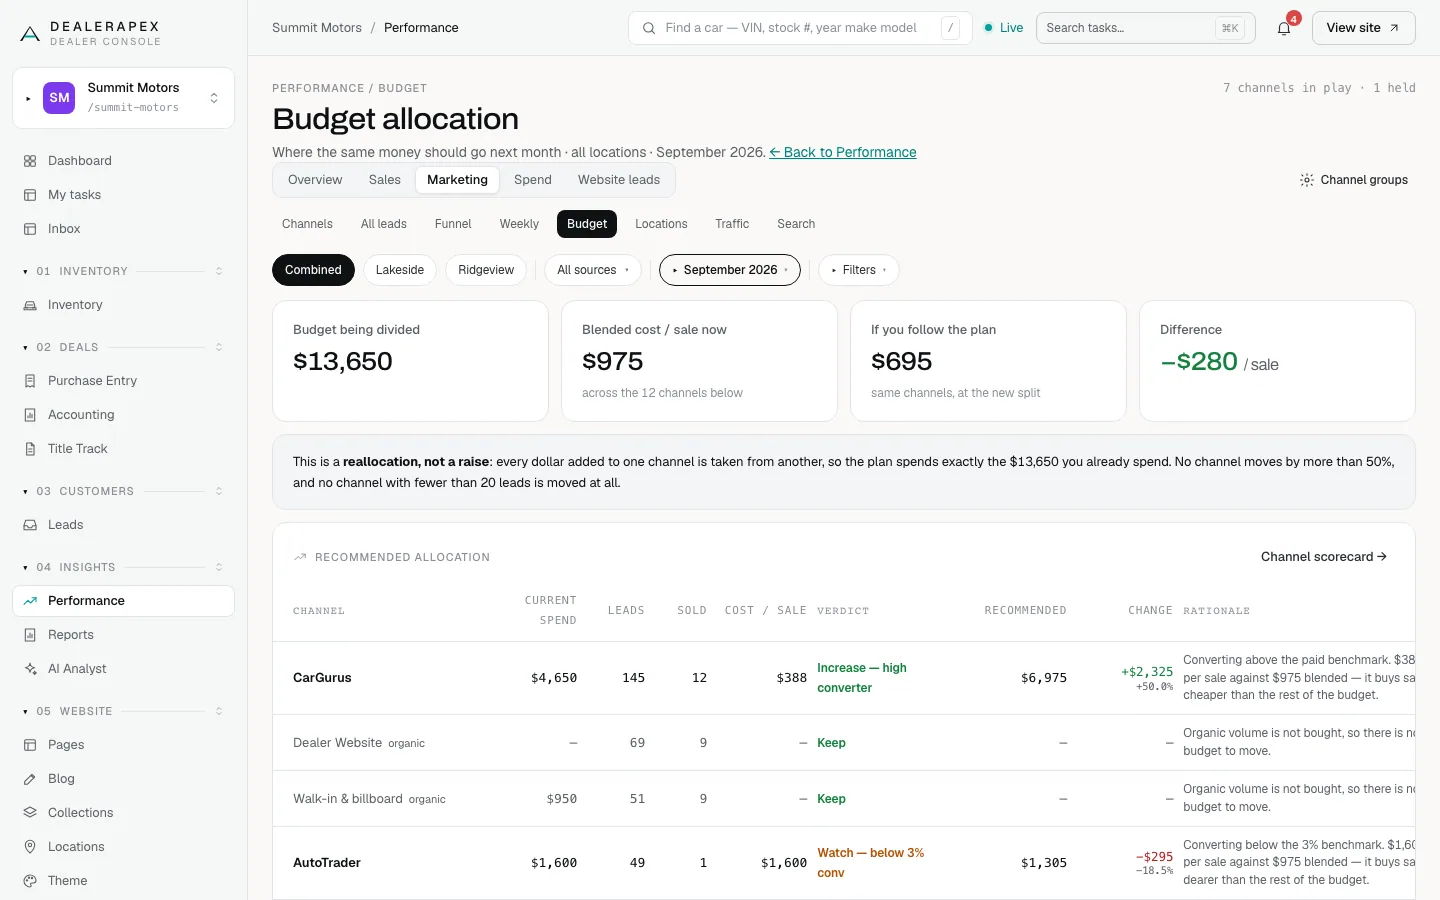Screen dimensions: 1440x900
Task: Open the Channel scorecard link
Action: 1323,557
